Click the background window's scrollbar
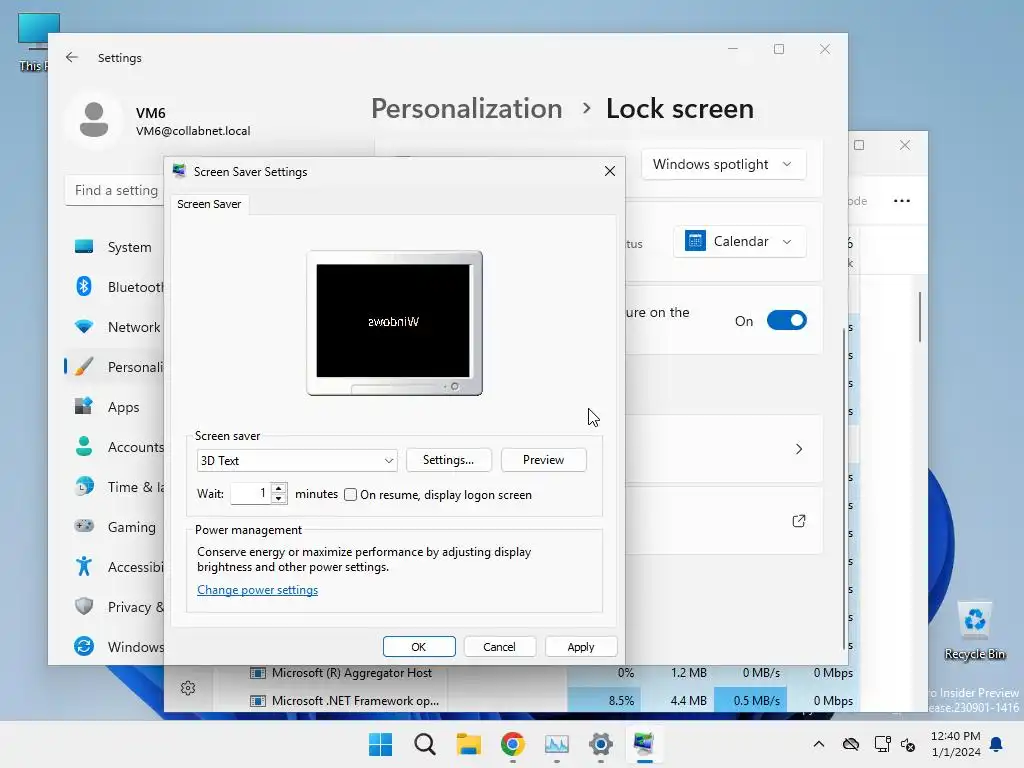Screen dimensions: 1024x768 (920, 317)
